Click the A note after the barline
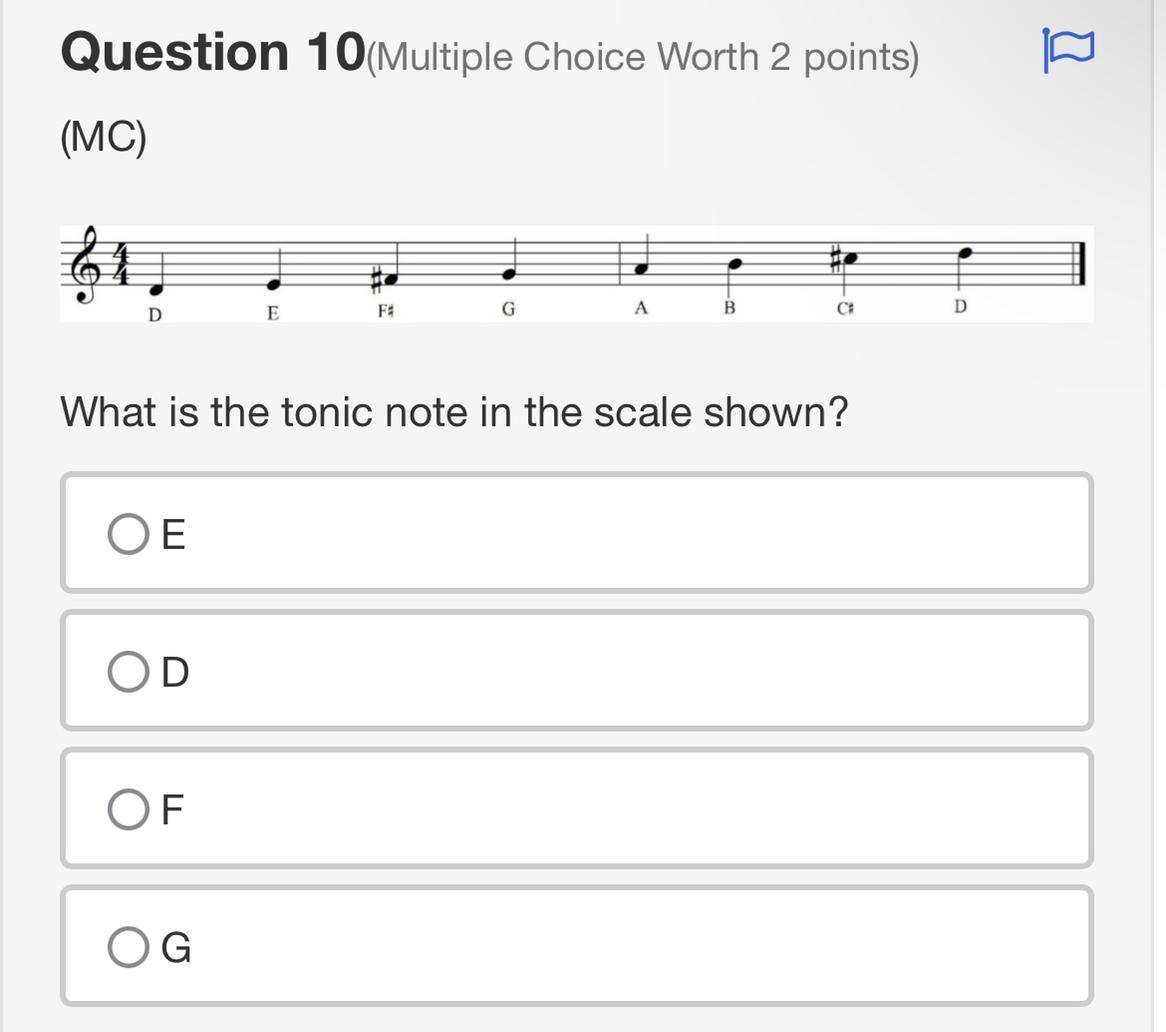Screen dimensions: 1166x1032 [641, 268]
